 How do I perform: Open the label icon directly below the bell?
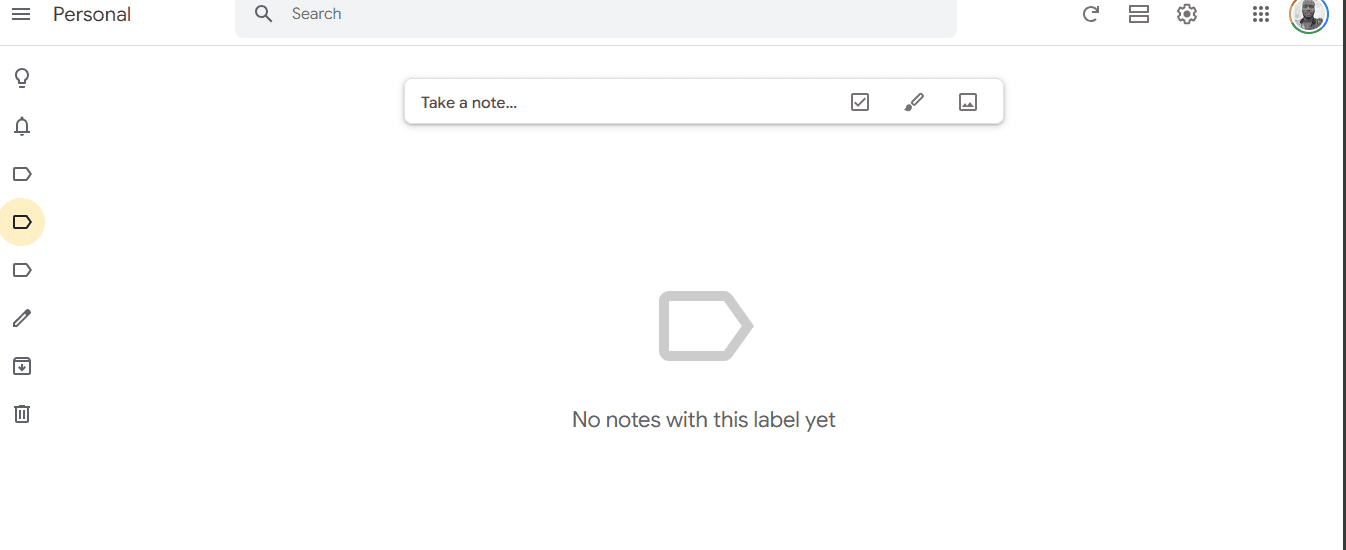coord(22,174)
